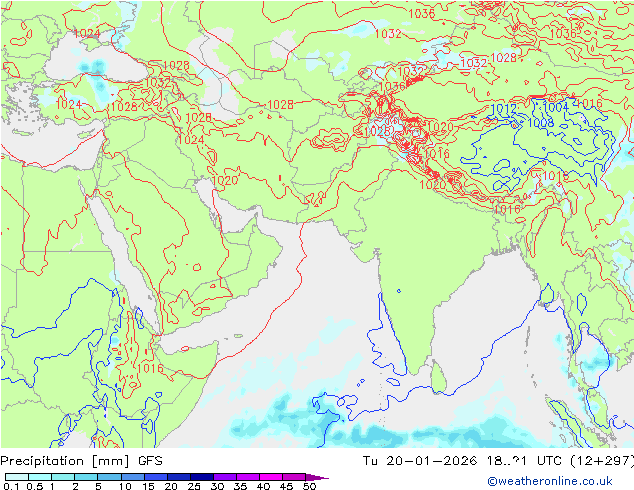634x490 pixels.
Task: Select the 0.5 to 1 mm legend swatch
Action: tap(40, 477)
